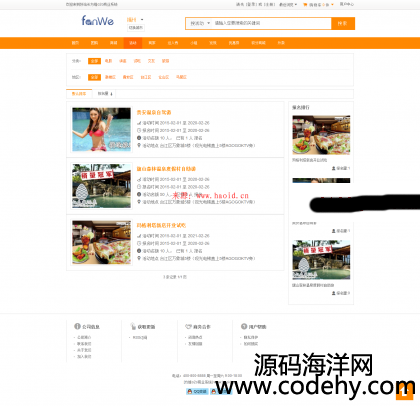The width and height of the screenshot is (420, 406).
Task: Click the handshake icon in footer
Action: 188,327
